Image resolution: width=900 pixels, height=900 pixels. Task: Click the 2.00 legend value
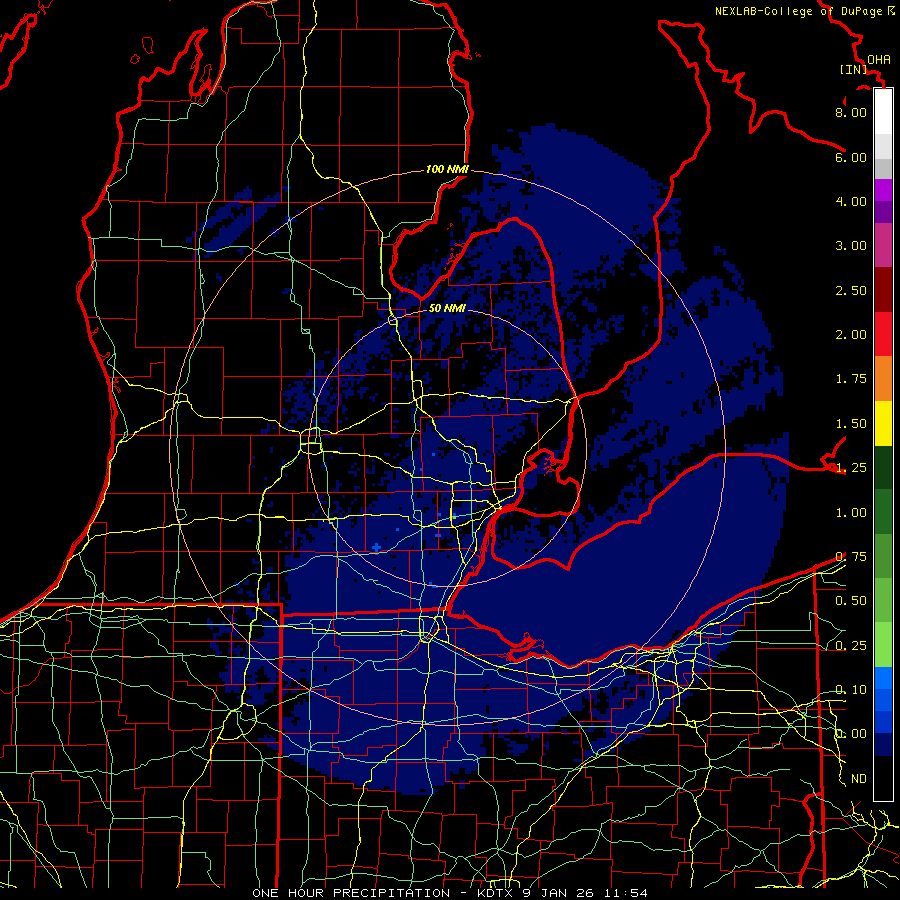pyautogui.click(x=851, y=335)
